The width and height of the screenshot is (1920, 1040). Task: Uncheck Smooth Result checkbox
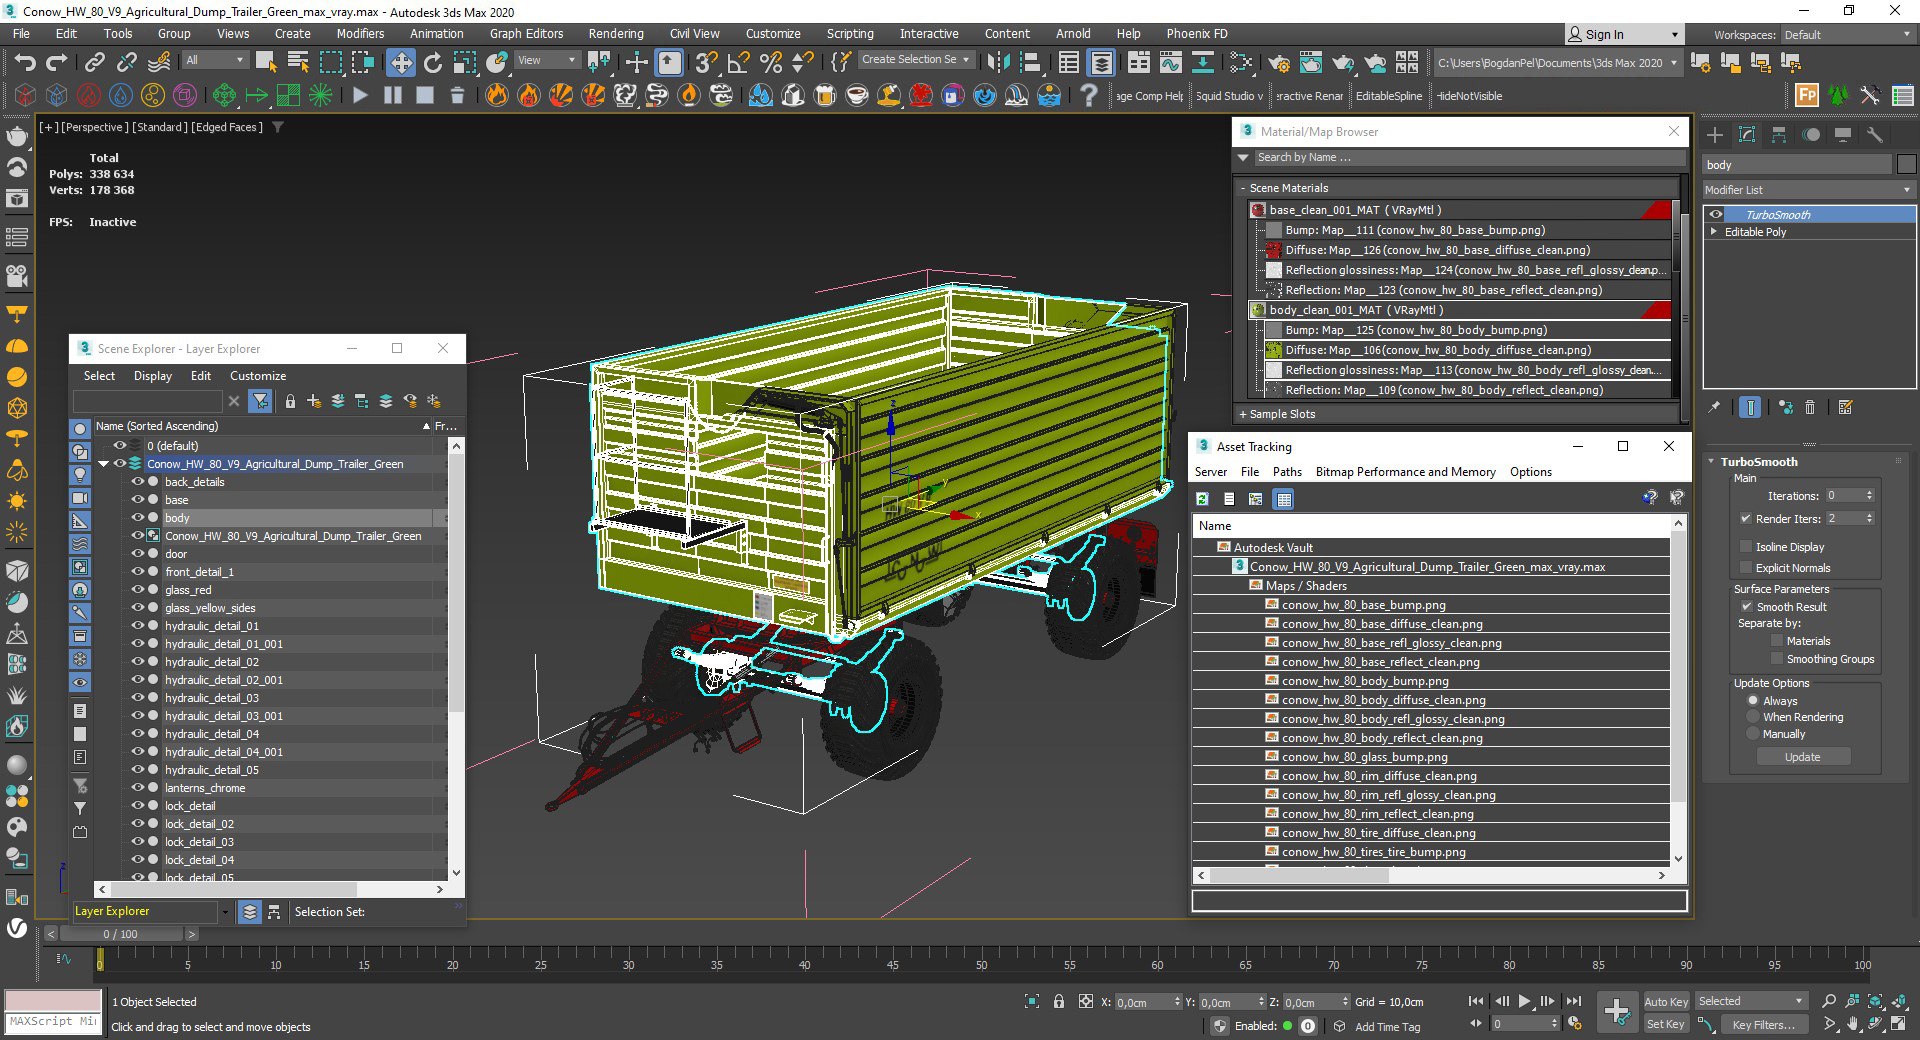click(x=1746, y=607)
